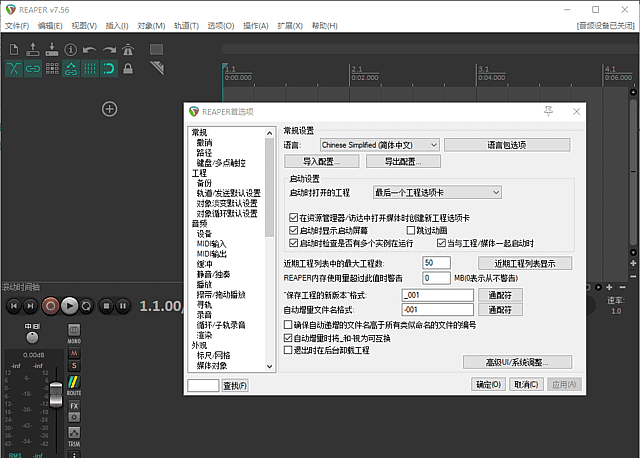The image size is (640, 458).
Task: Click the 导出配置 button
Action: (x=403, y=161)
